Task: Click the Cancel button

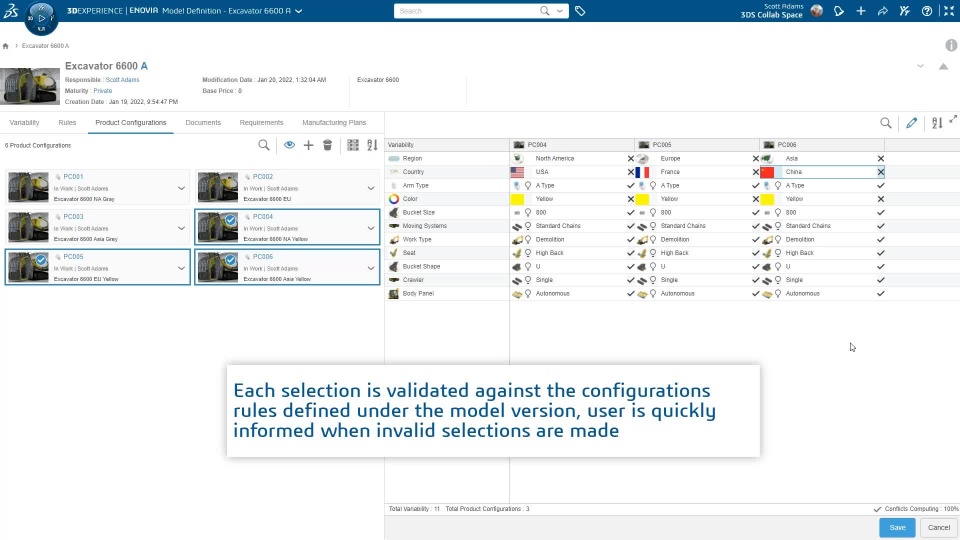Action: point(939,527)
